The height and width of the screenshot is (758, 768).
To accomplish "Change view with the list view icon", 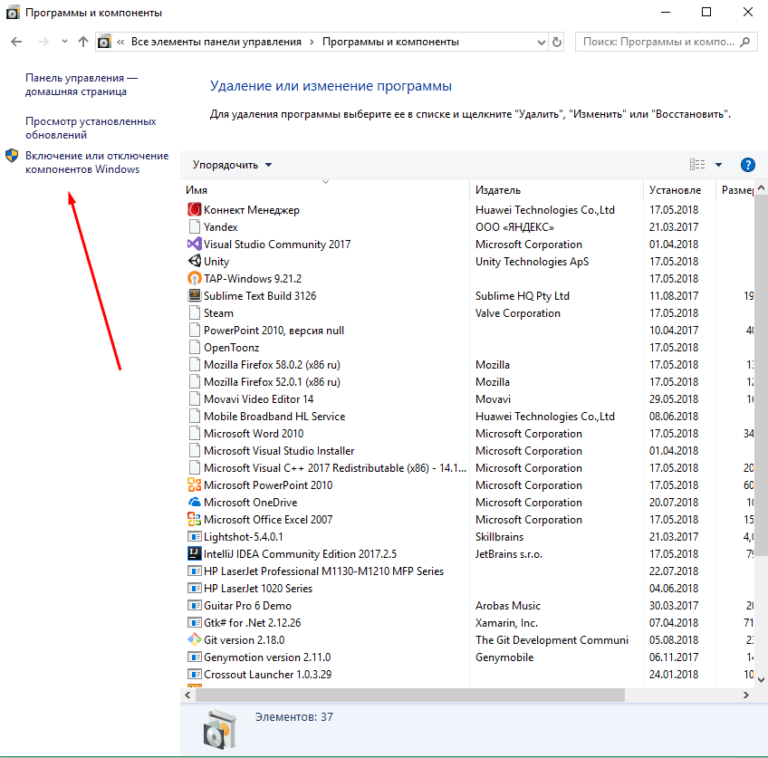I will pos(697,165).
